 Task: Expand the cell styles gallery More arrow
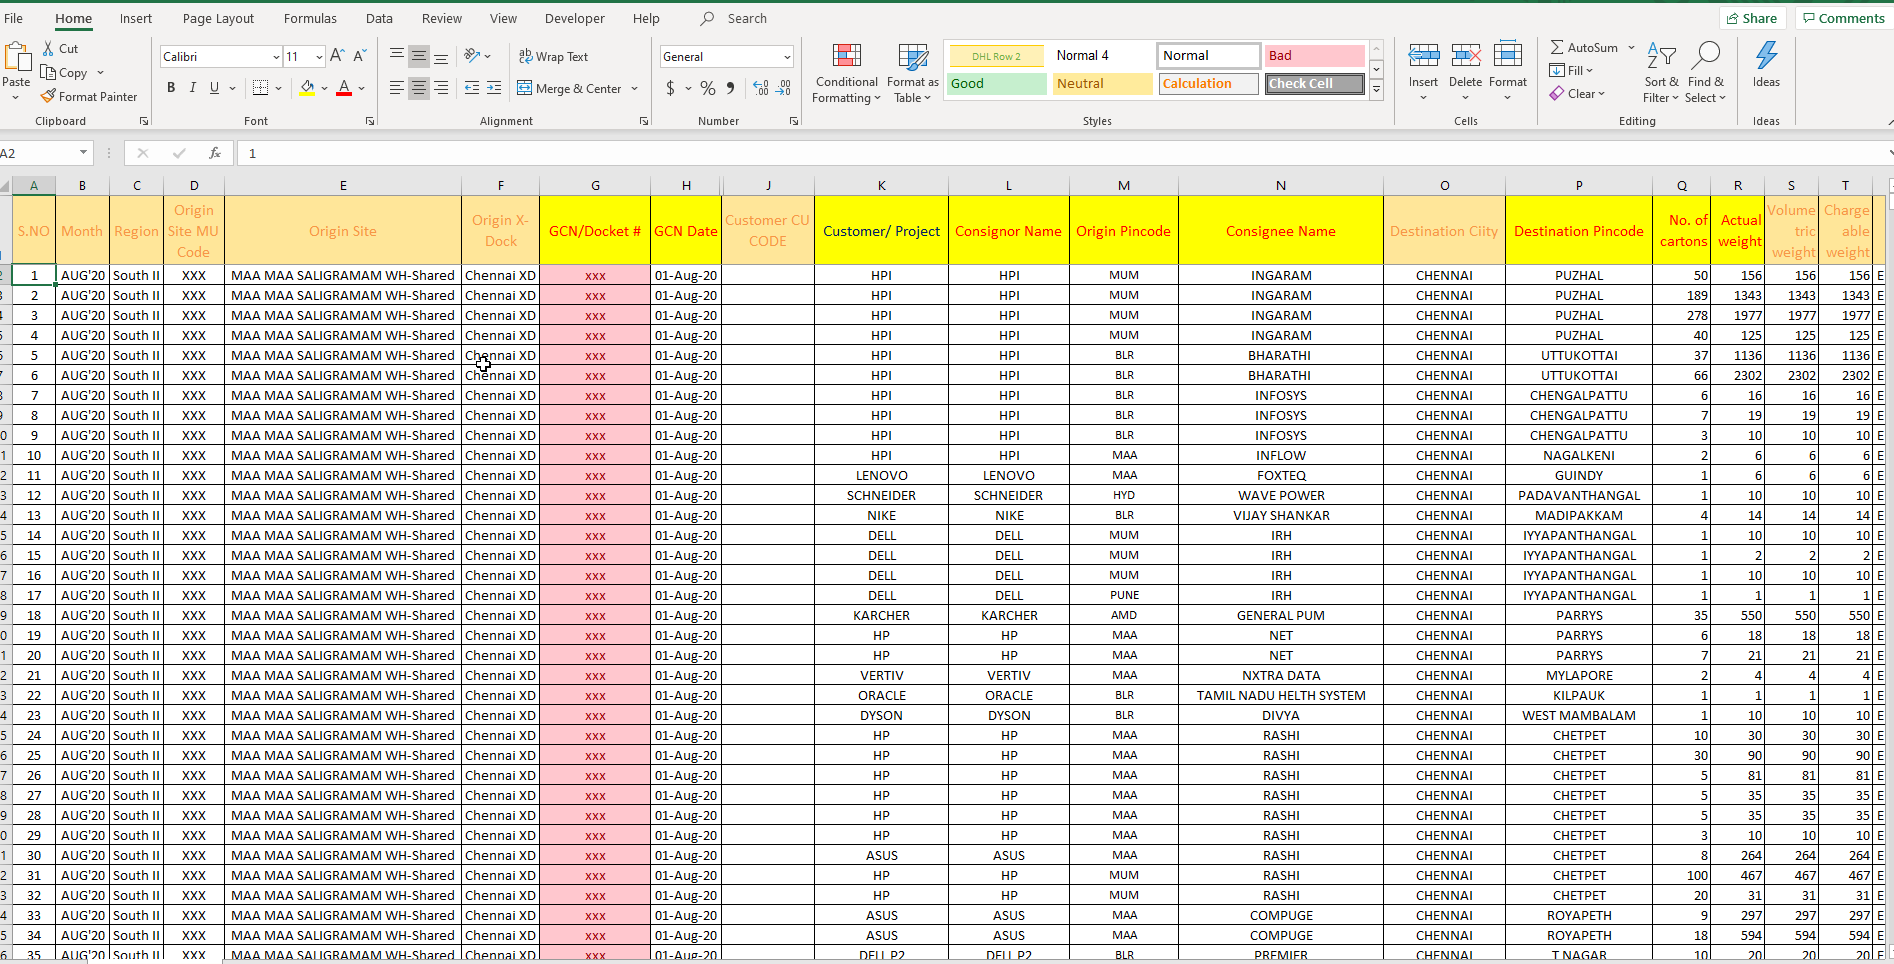pyautogui.click(x=1376, y=89)
